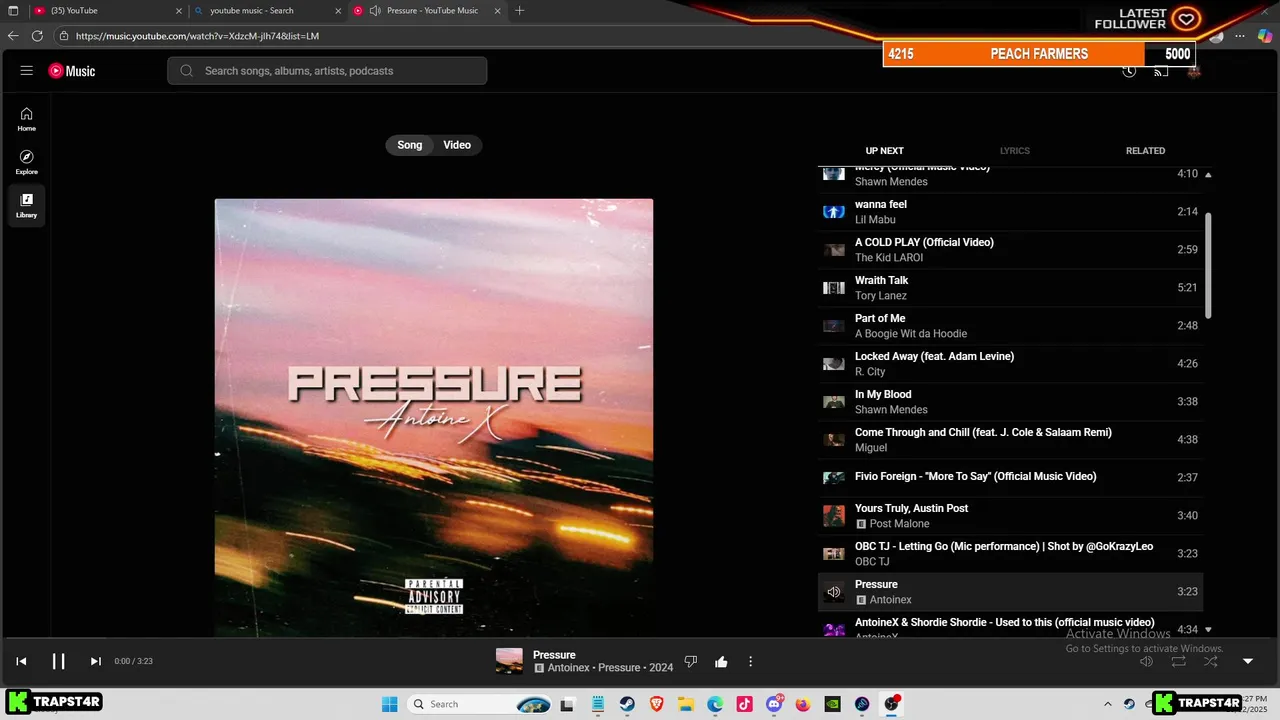Screen dimensions: 1280x720
Task: Skip to the next track
Action: 95,661
